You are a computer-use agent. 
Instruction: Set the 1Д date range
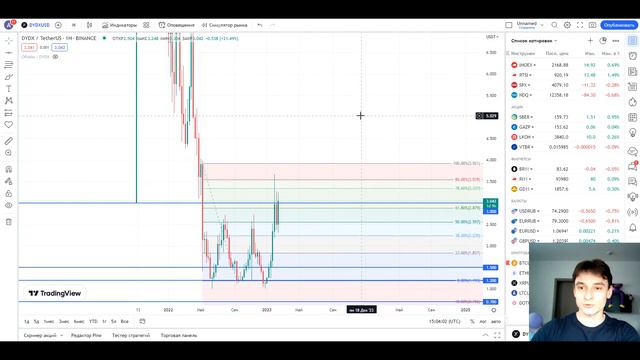tap(27, 322)
